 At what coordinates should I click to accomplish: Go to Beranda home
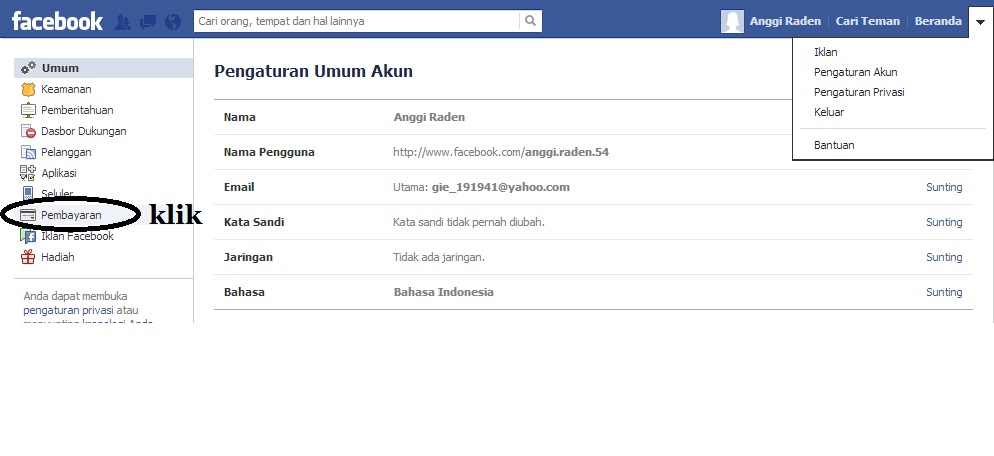coord(938,21)
